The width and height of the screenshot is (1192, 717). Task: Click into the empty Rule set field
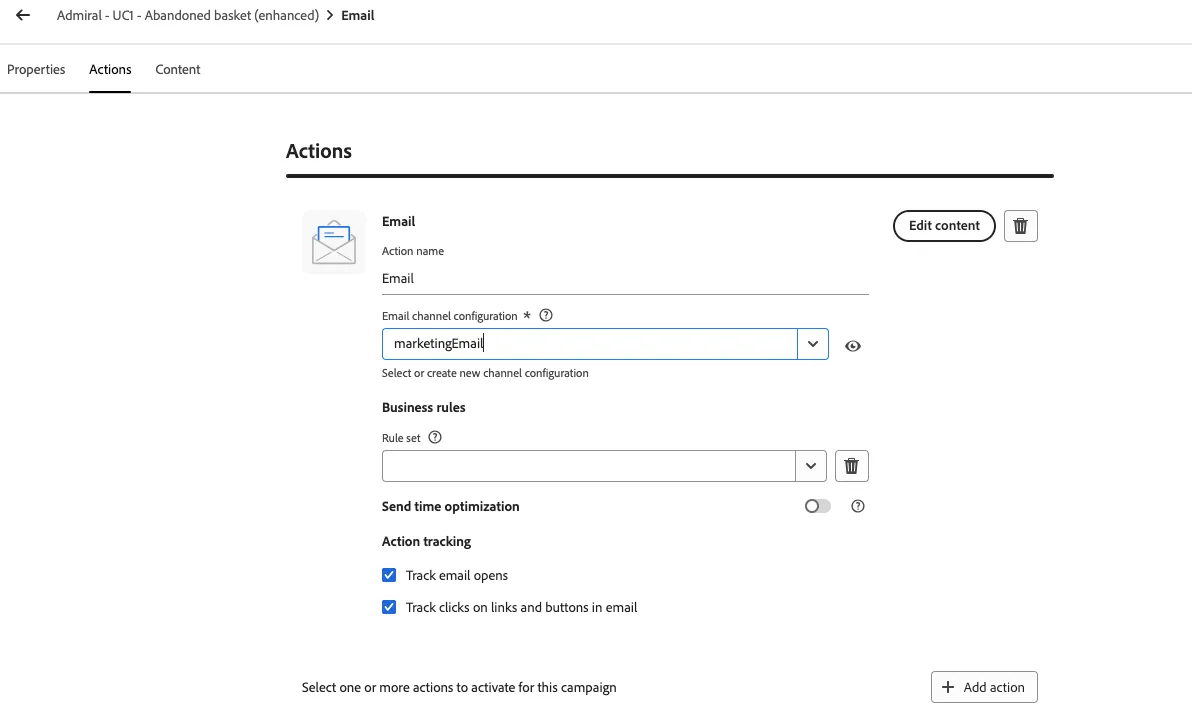point(588,466)
